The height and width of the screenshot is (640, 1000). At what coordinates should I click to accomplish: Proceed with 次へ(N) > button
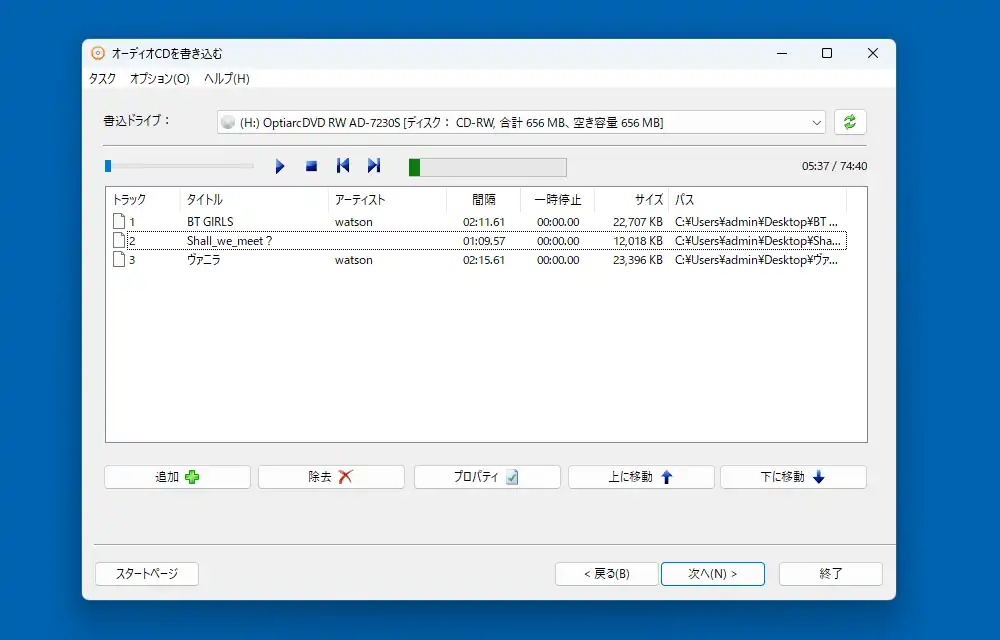[x=712, y=574]
